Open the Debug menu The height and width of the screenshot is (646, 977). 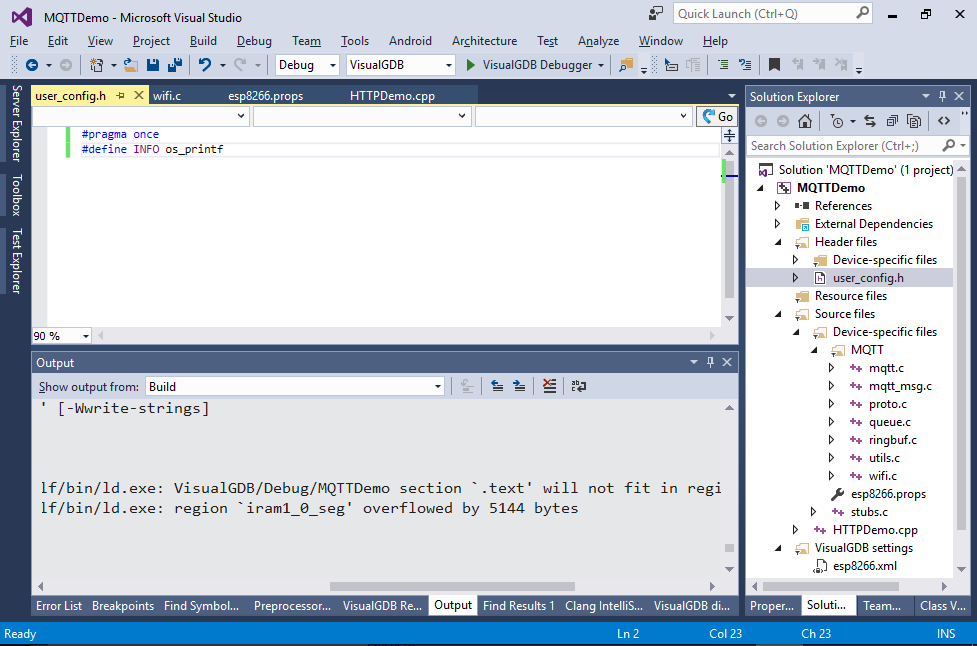pyautogui.click(x=254, y=40)
